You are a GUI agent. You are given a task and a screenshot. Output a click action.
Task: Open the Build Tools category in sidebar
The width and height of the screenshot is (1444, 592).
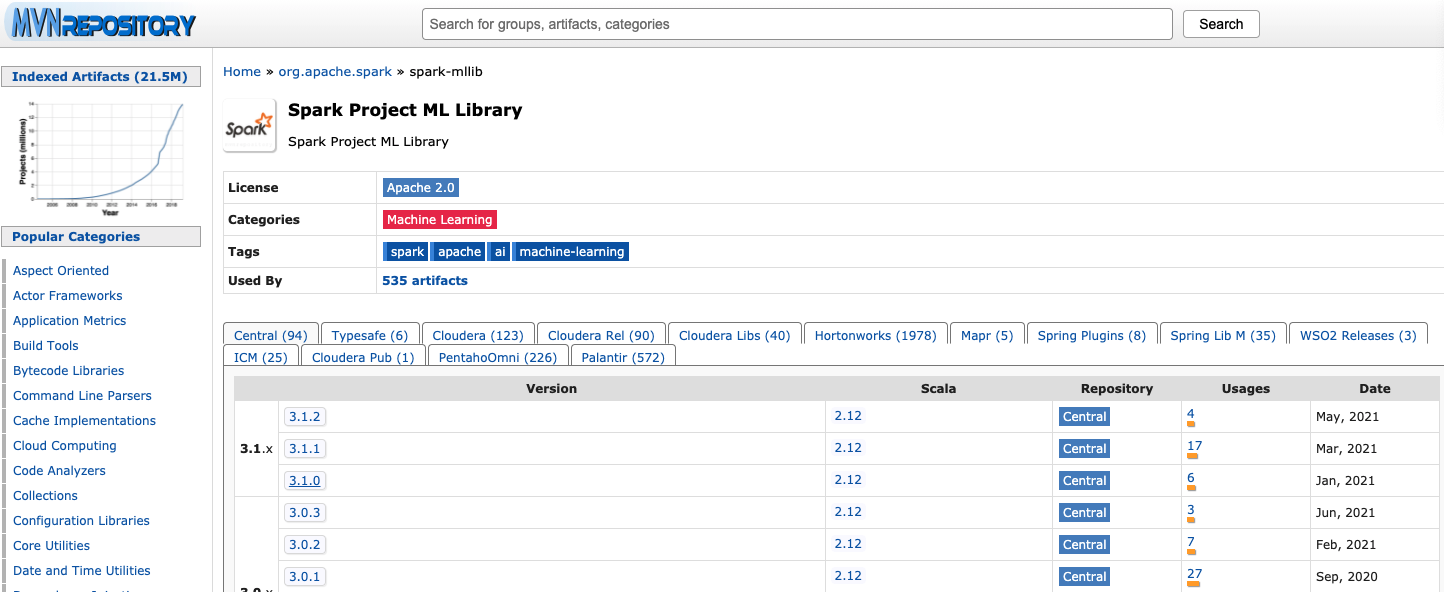coord(45,345)
